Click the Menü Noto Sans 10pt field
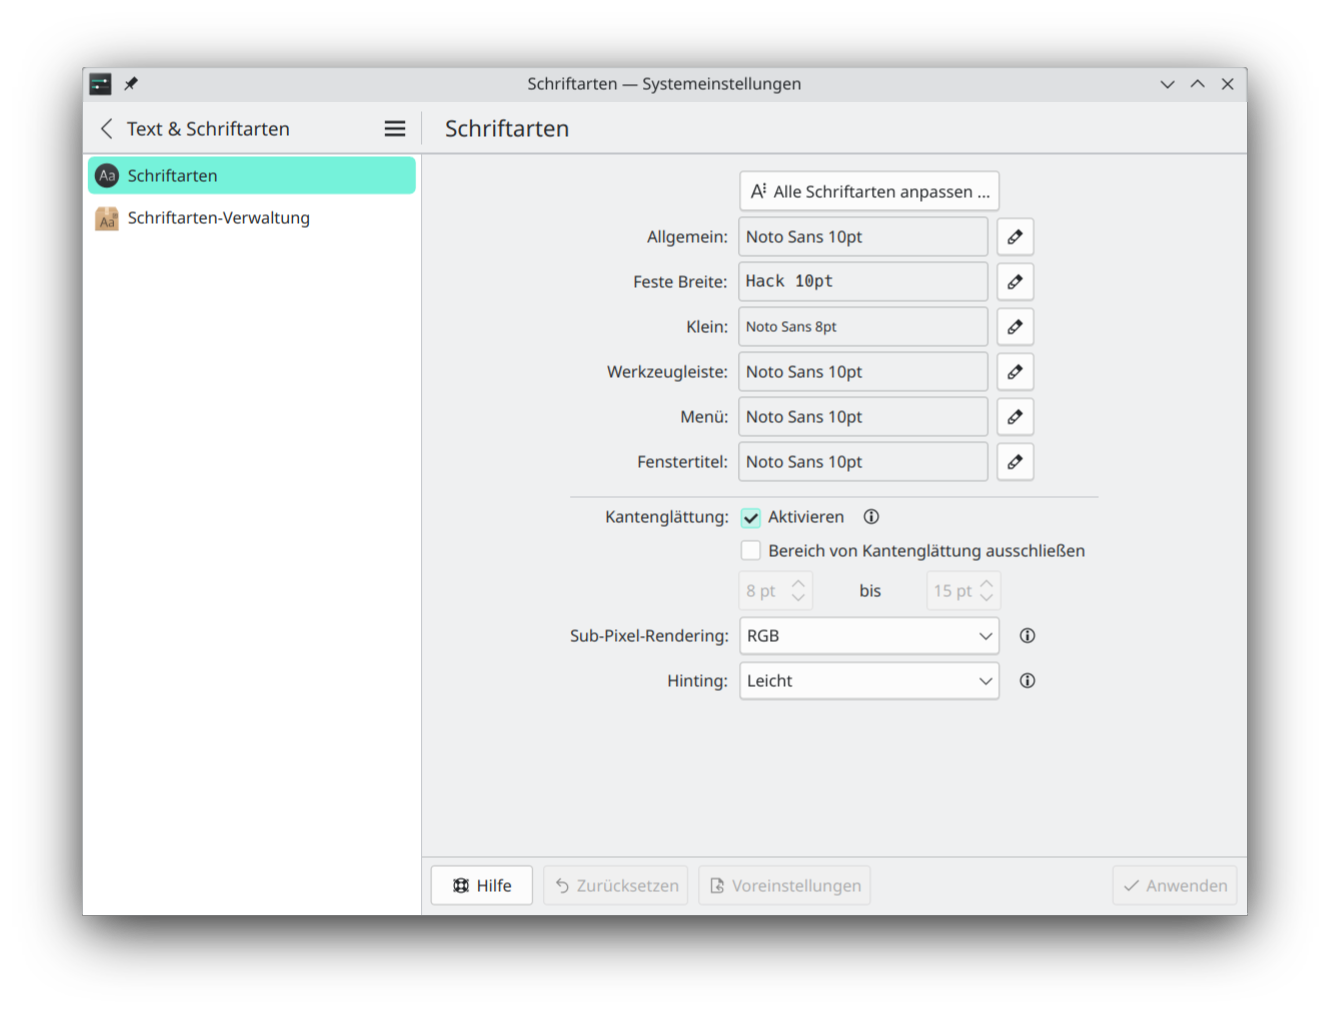The width and height of the screenshot is (1329, 1012). 863,417
